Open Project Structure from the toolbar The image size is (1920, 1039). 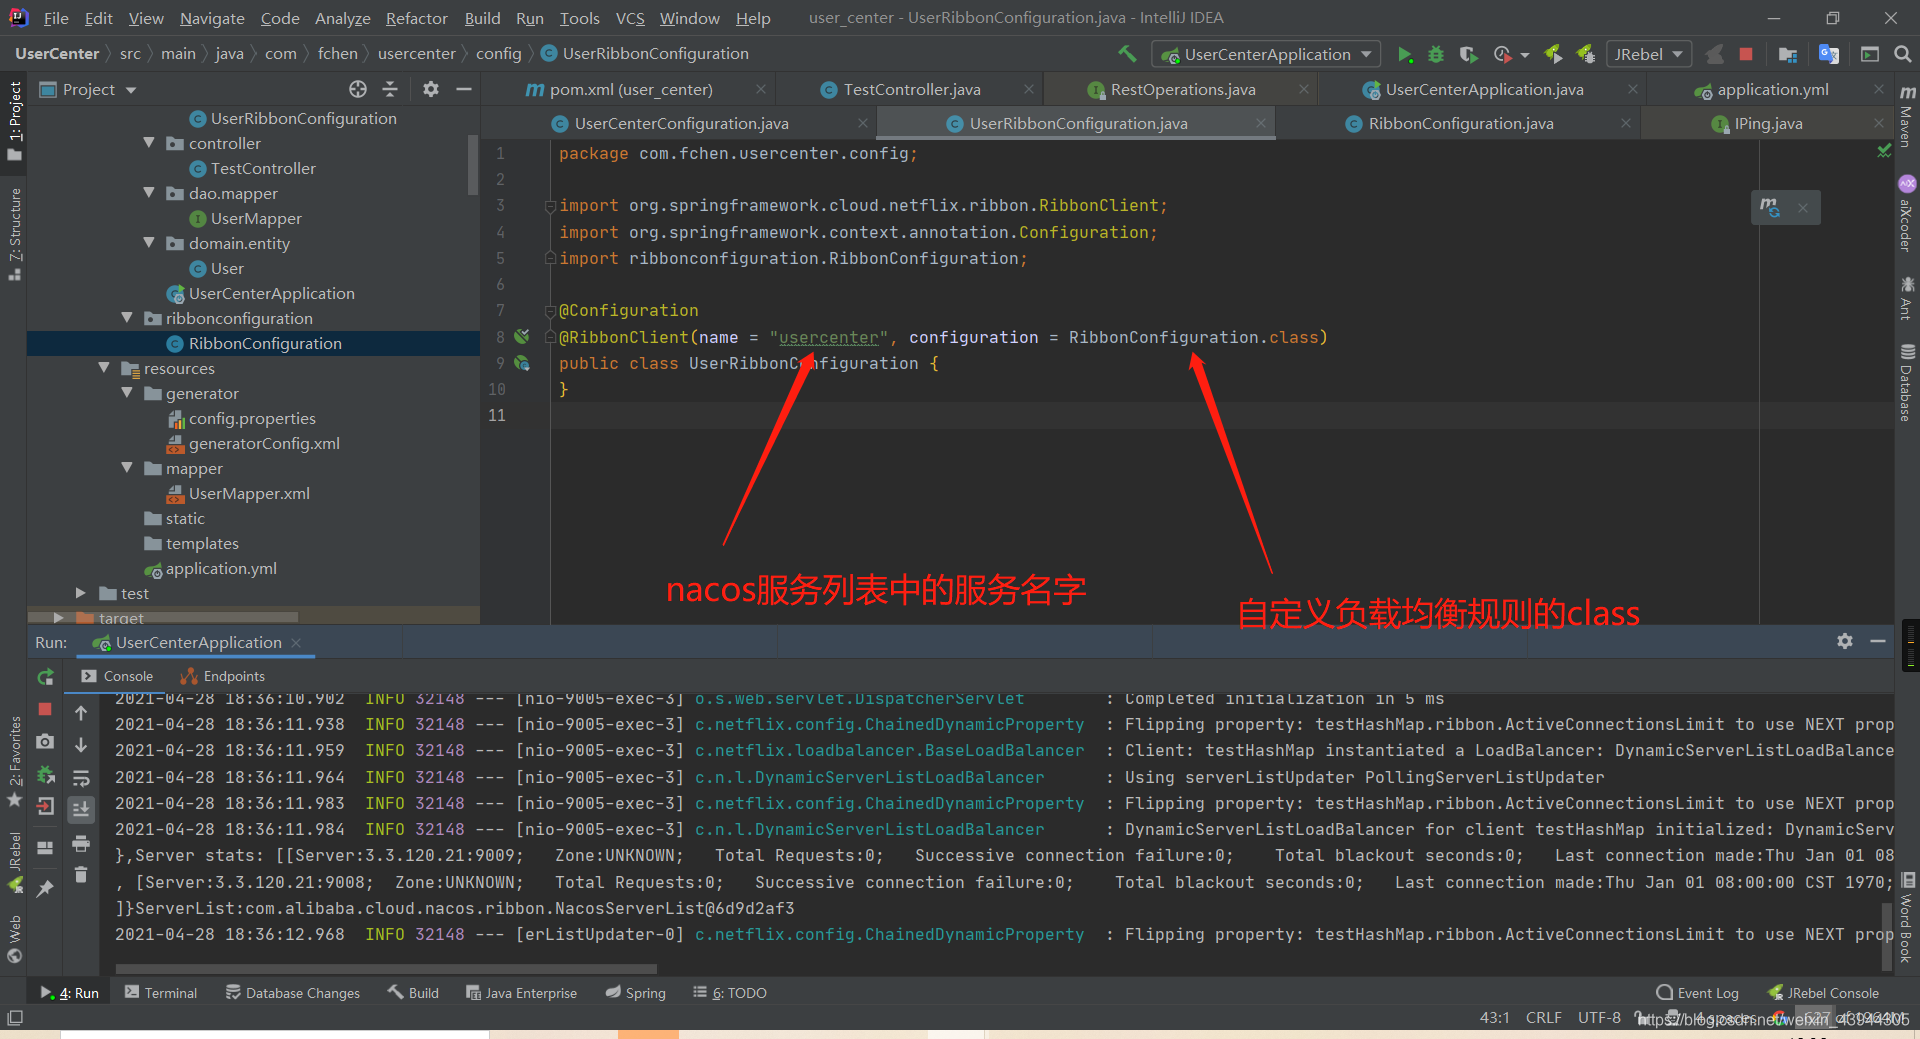pos(1788,54)
